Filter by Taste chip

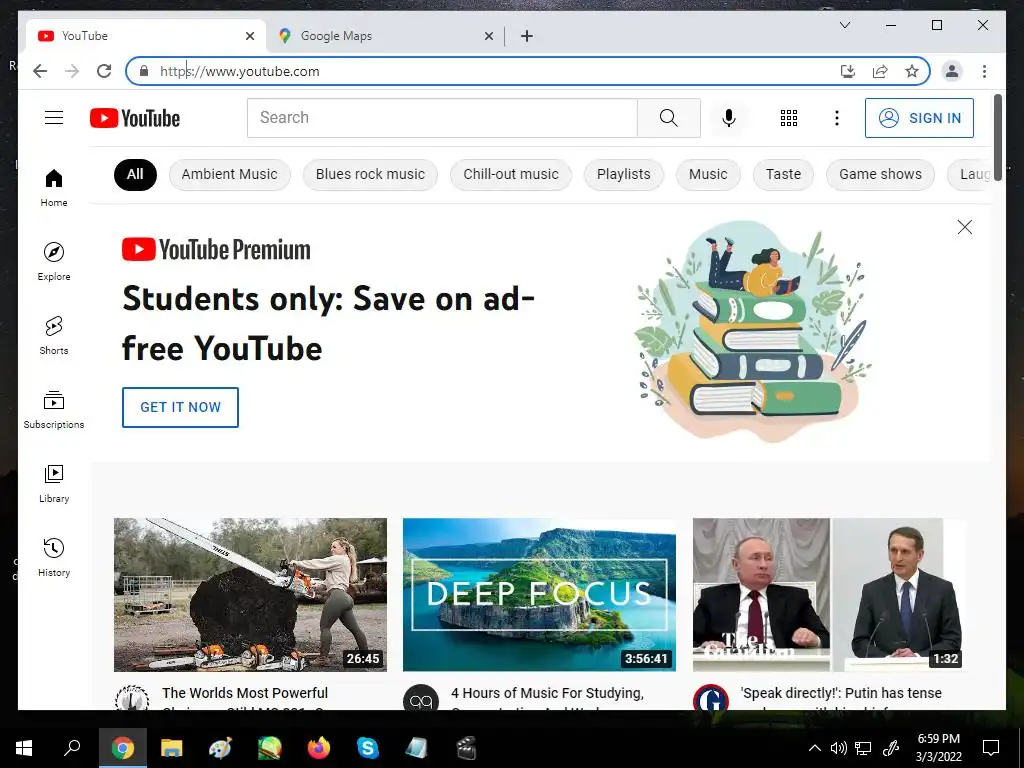click(783, 174)
